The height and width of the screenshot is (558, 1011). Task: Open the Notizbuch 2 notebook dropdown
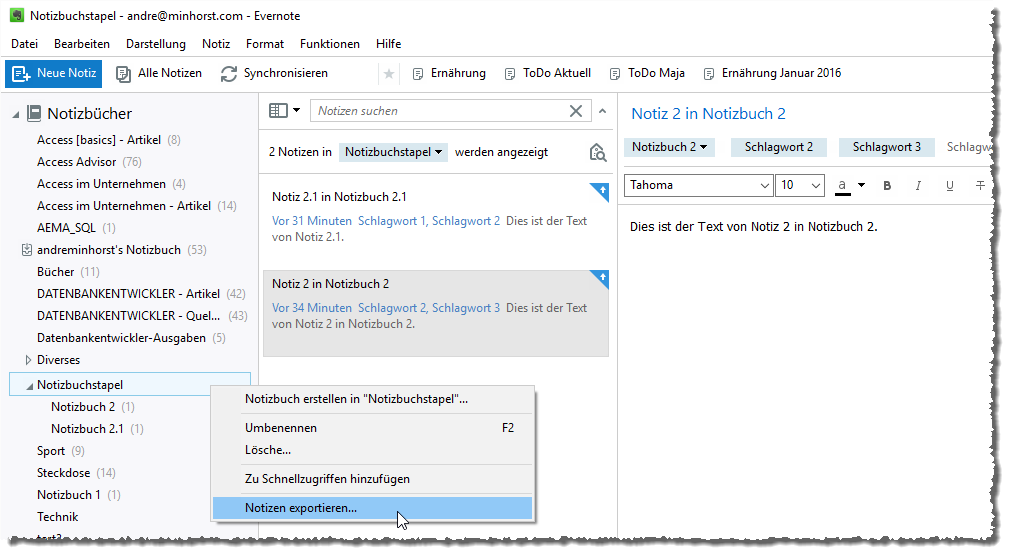point(669,147)
